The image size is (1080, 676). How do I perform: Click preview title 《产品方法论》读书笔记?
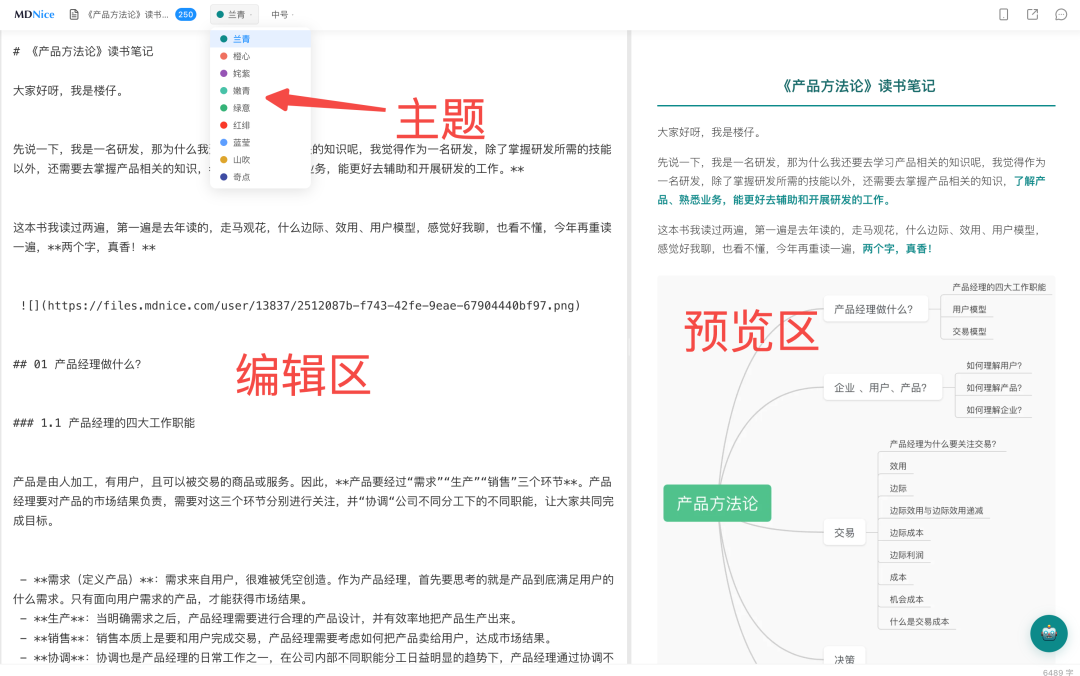[x=858, y=86]
